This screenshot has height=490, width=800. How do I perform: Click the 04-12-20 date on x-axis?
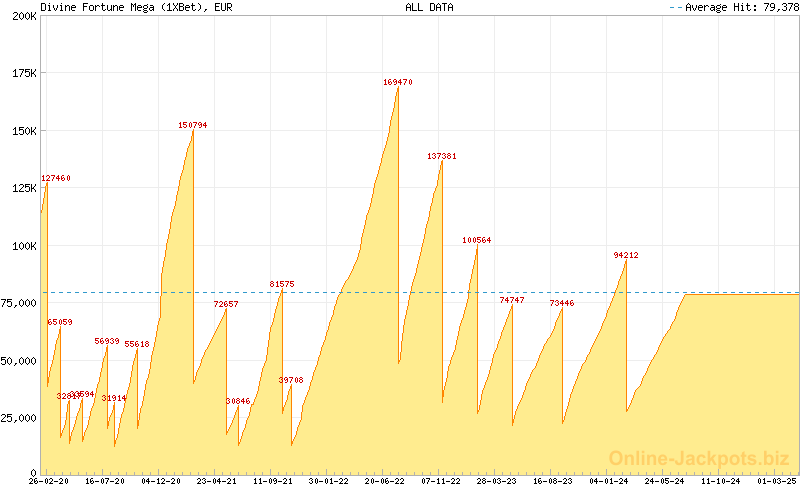tap(161, 481)
